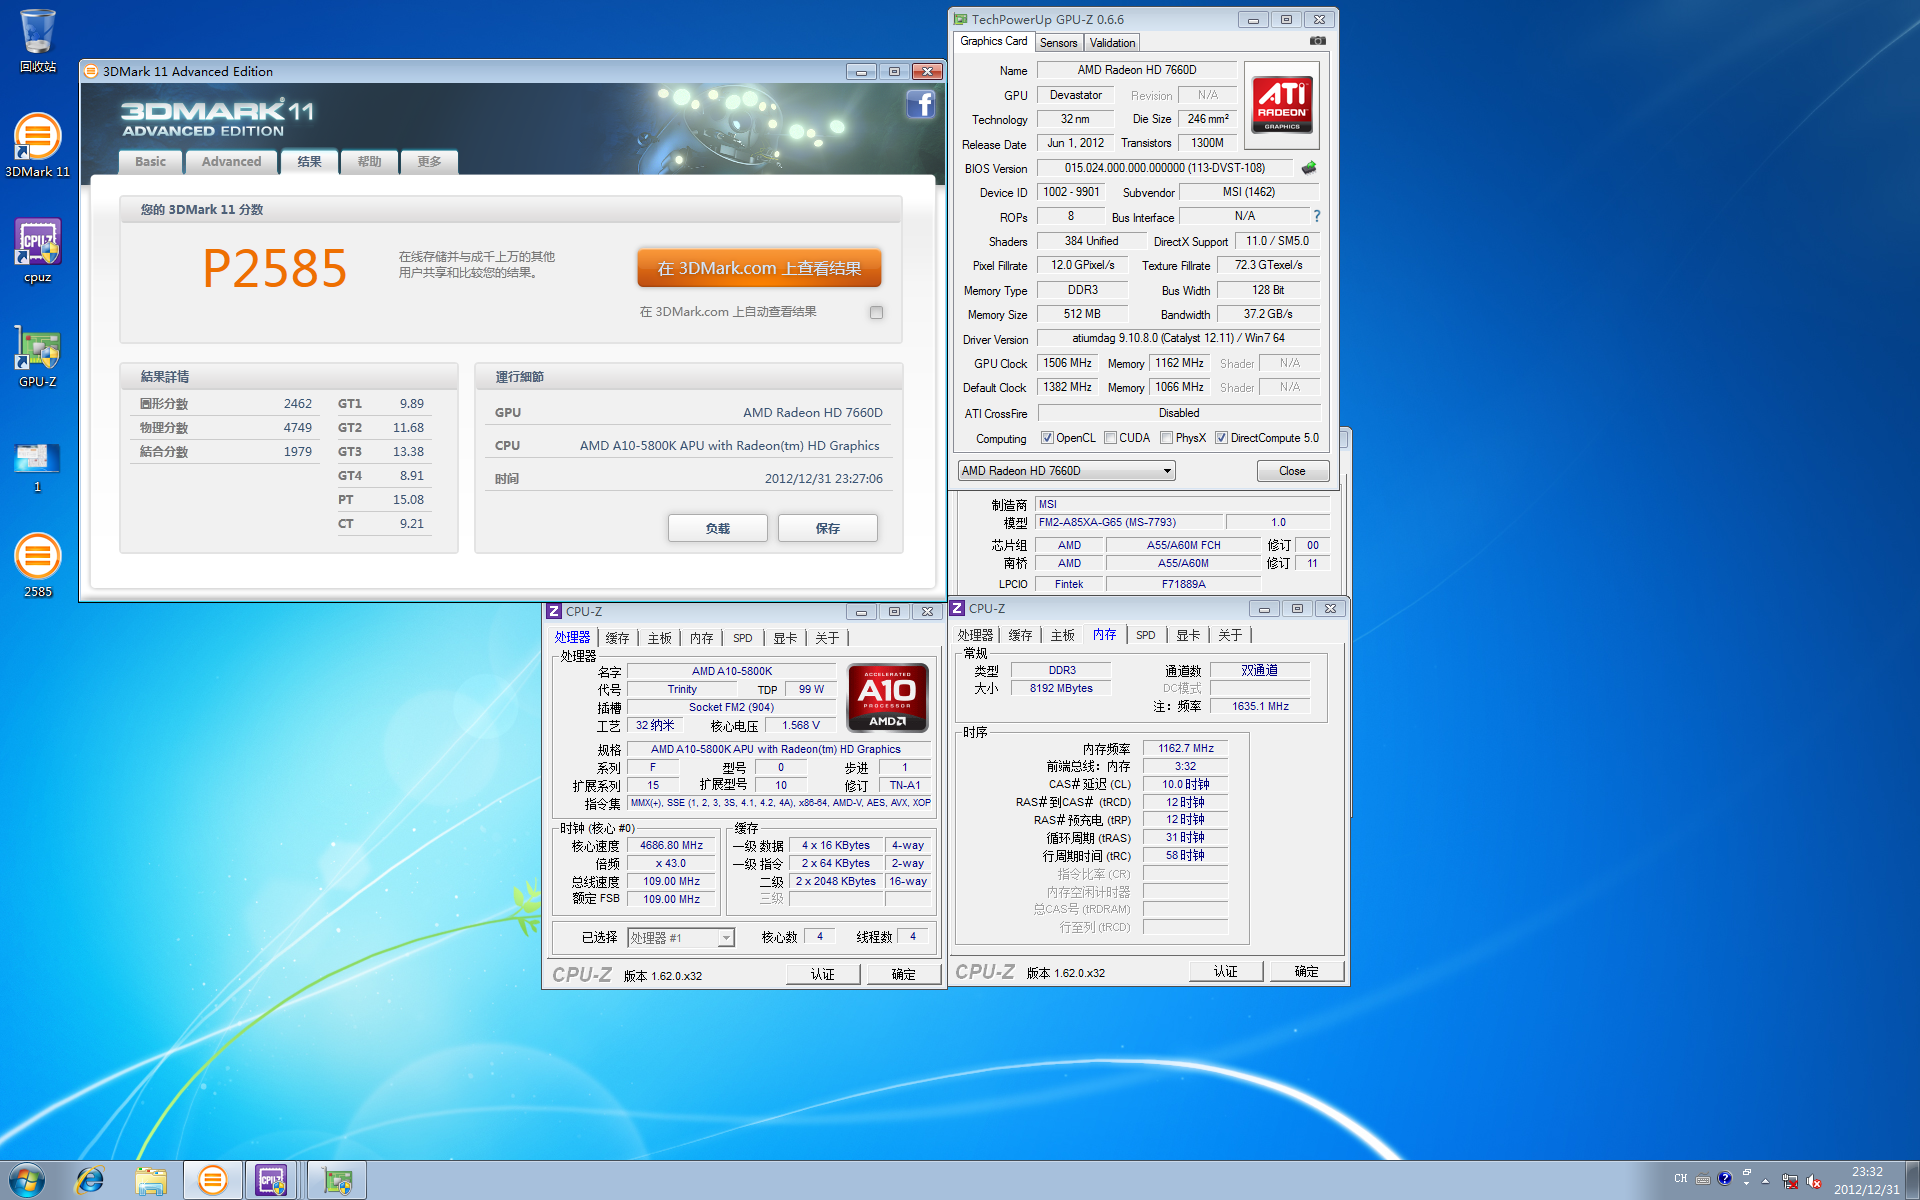Click the core speed value 4686.80 MHz

[x=671, y=846]
